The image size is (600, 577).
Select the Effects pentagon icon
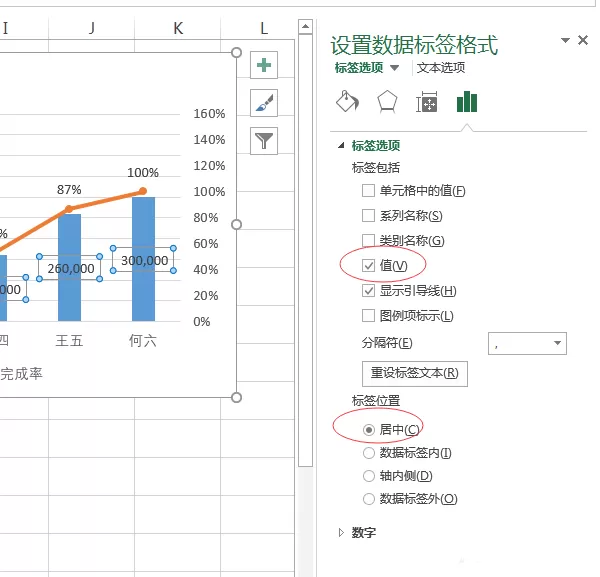click(x=387, y=102)
